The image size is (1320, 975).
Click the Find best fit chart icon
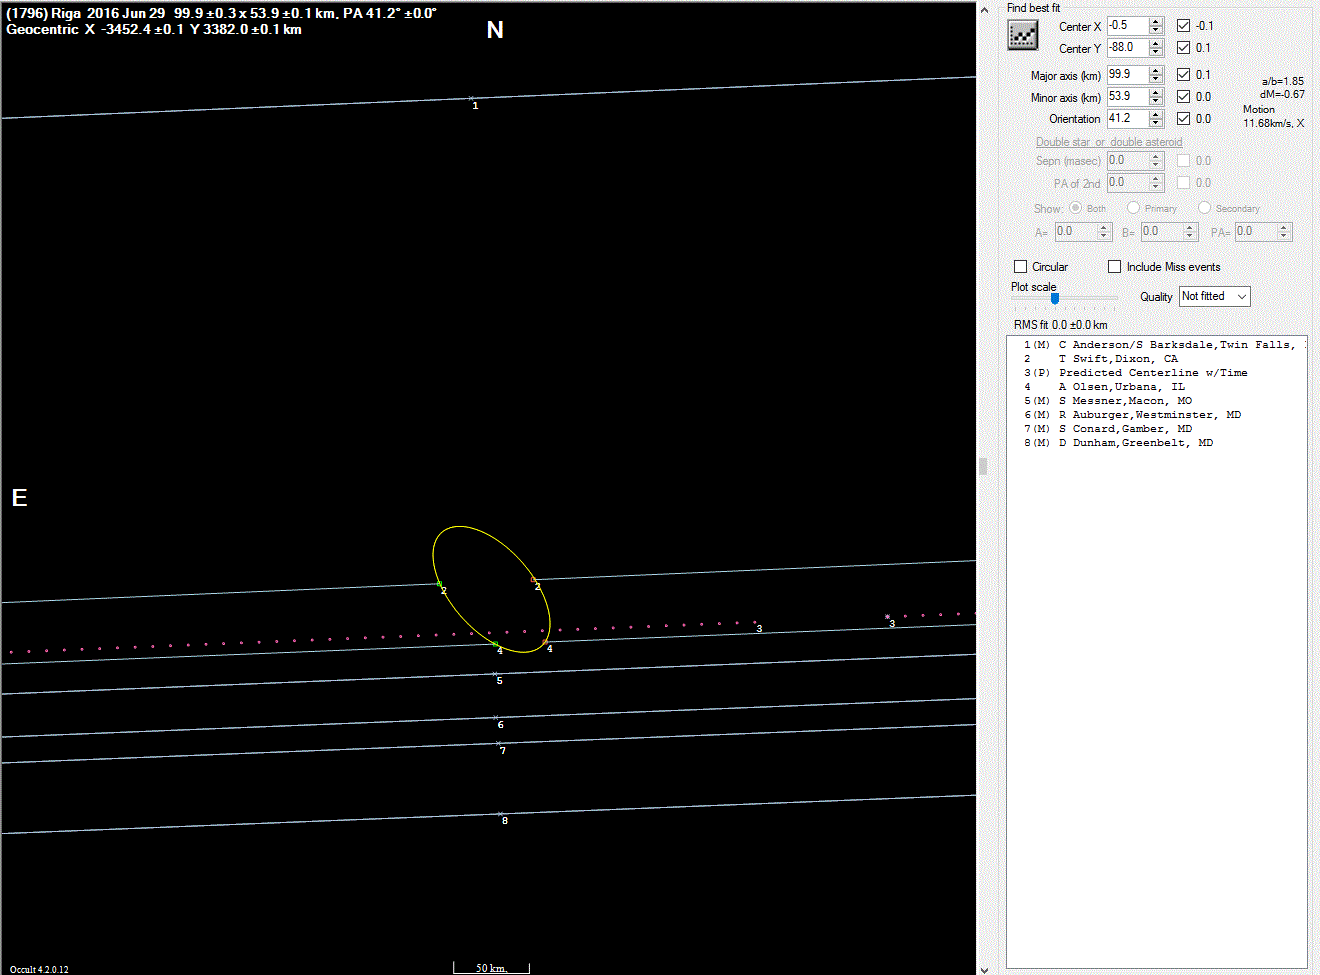point(1022,34)
